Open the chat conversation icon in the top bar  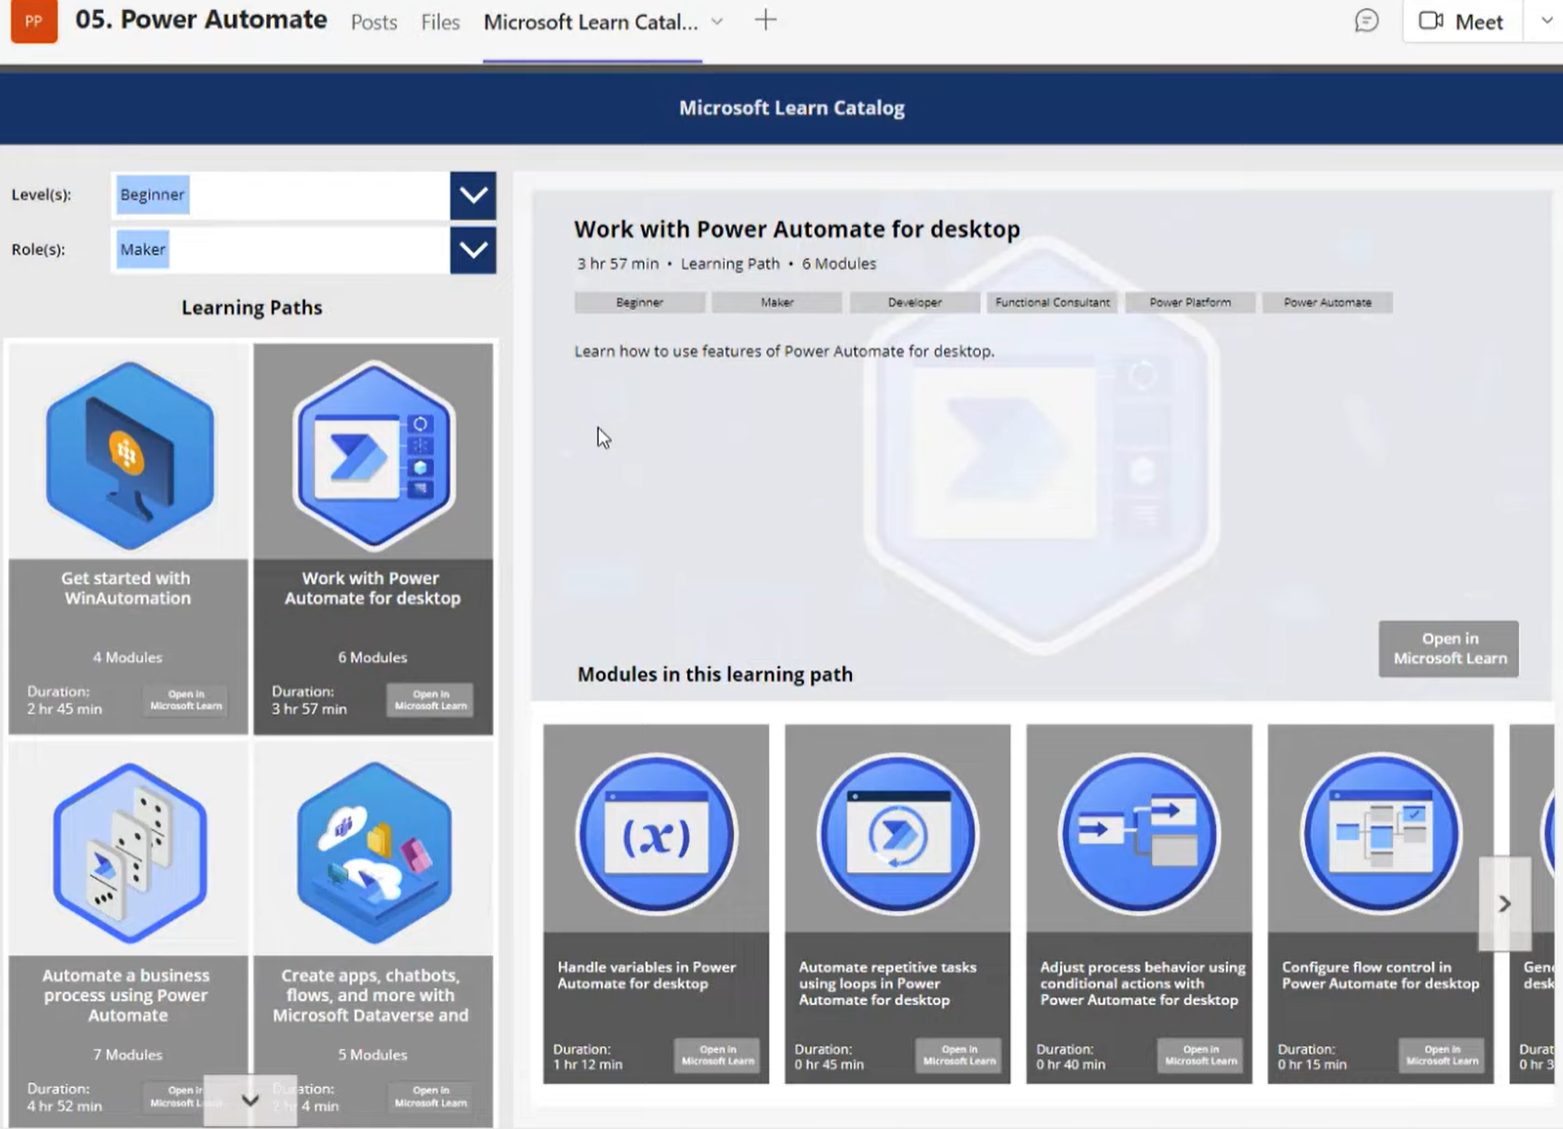[x=1366, y=20]
